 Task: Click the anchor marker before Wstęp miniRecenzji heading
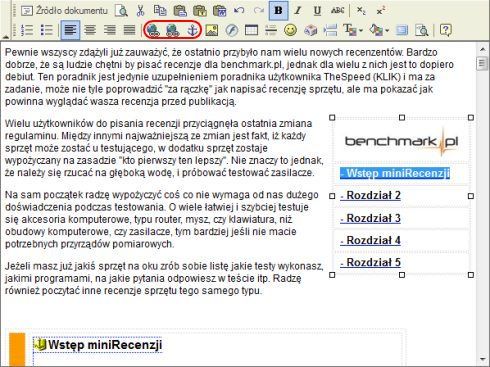click(x=40, y=344)
